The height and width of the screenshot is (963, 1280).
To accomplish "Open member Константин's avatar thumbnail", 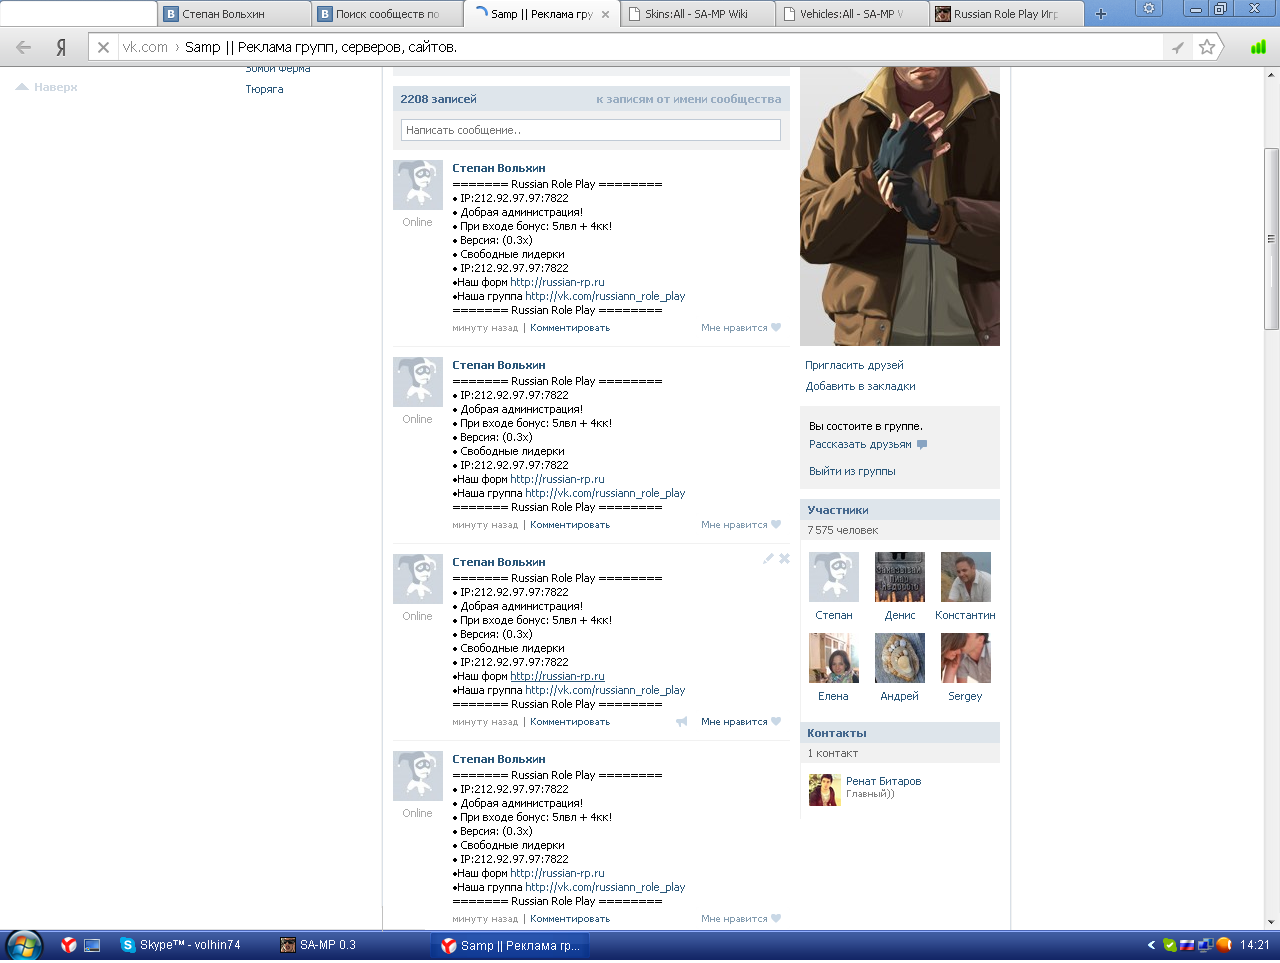I will [x=966, y=577].
